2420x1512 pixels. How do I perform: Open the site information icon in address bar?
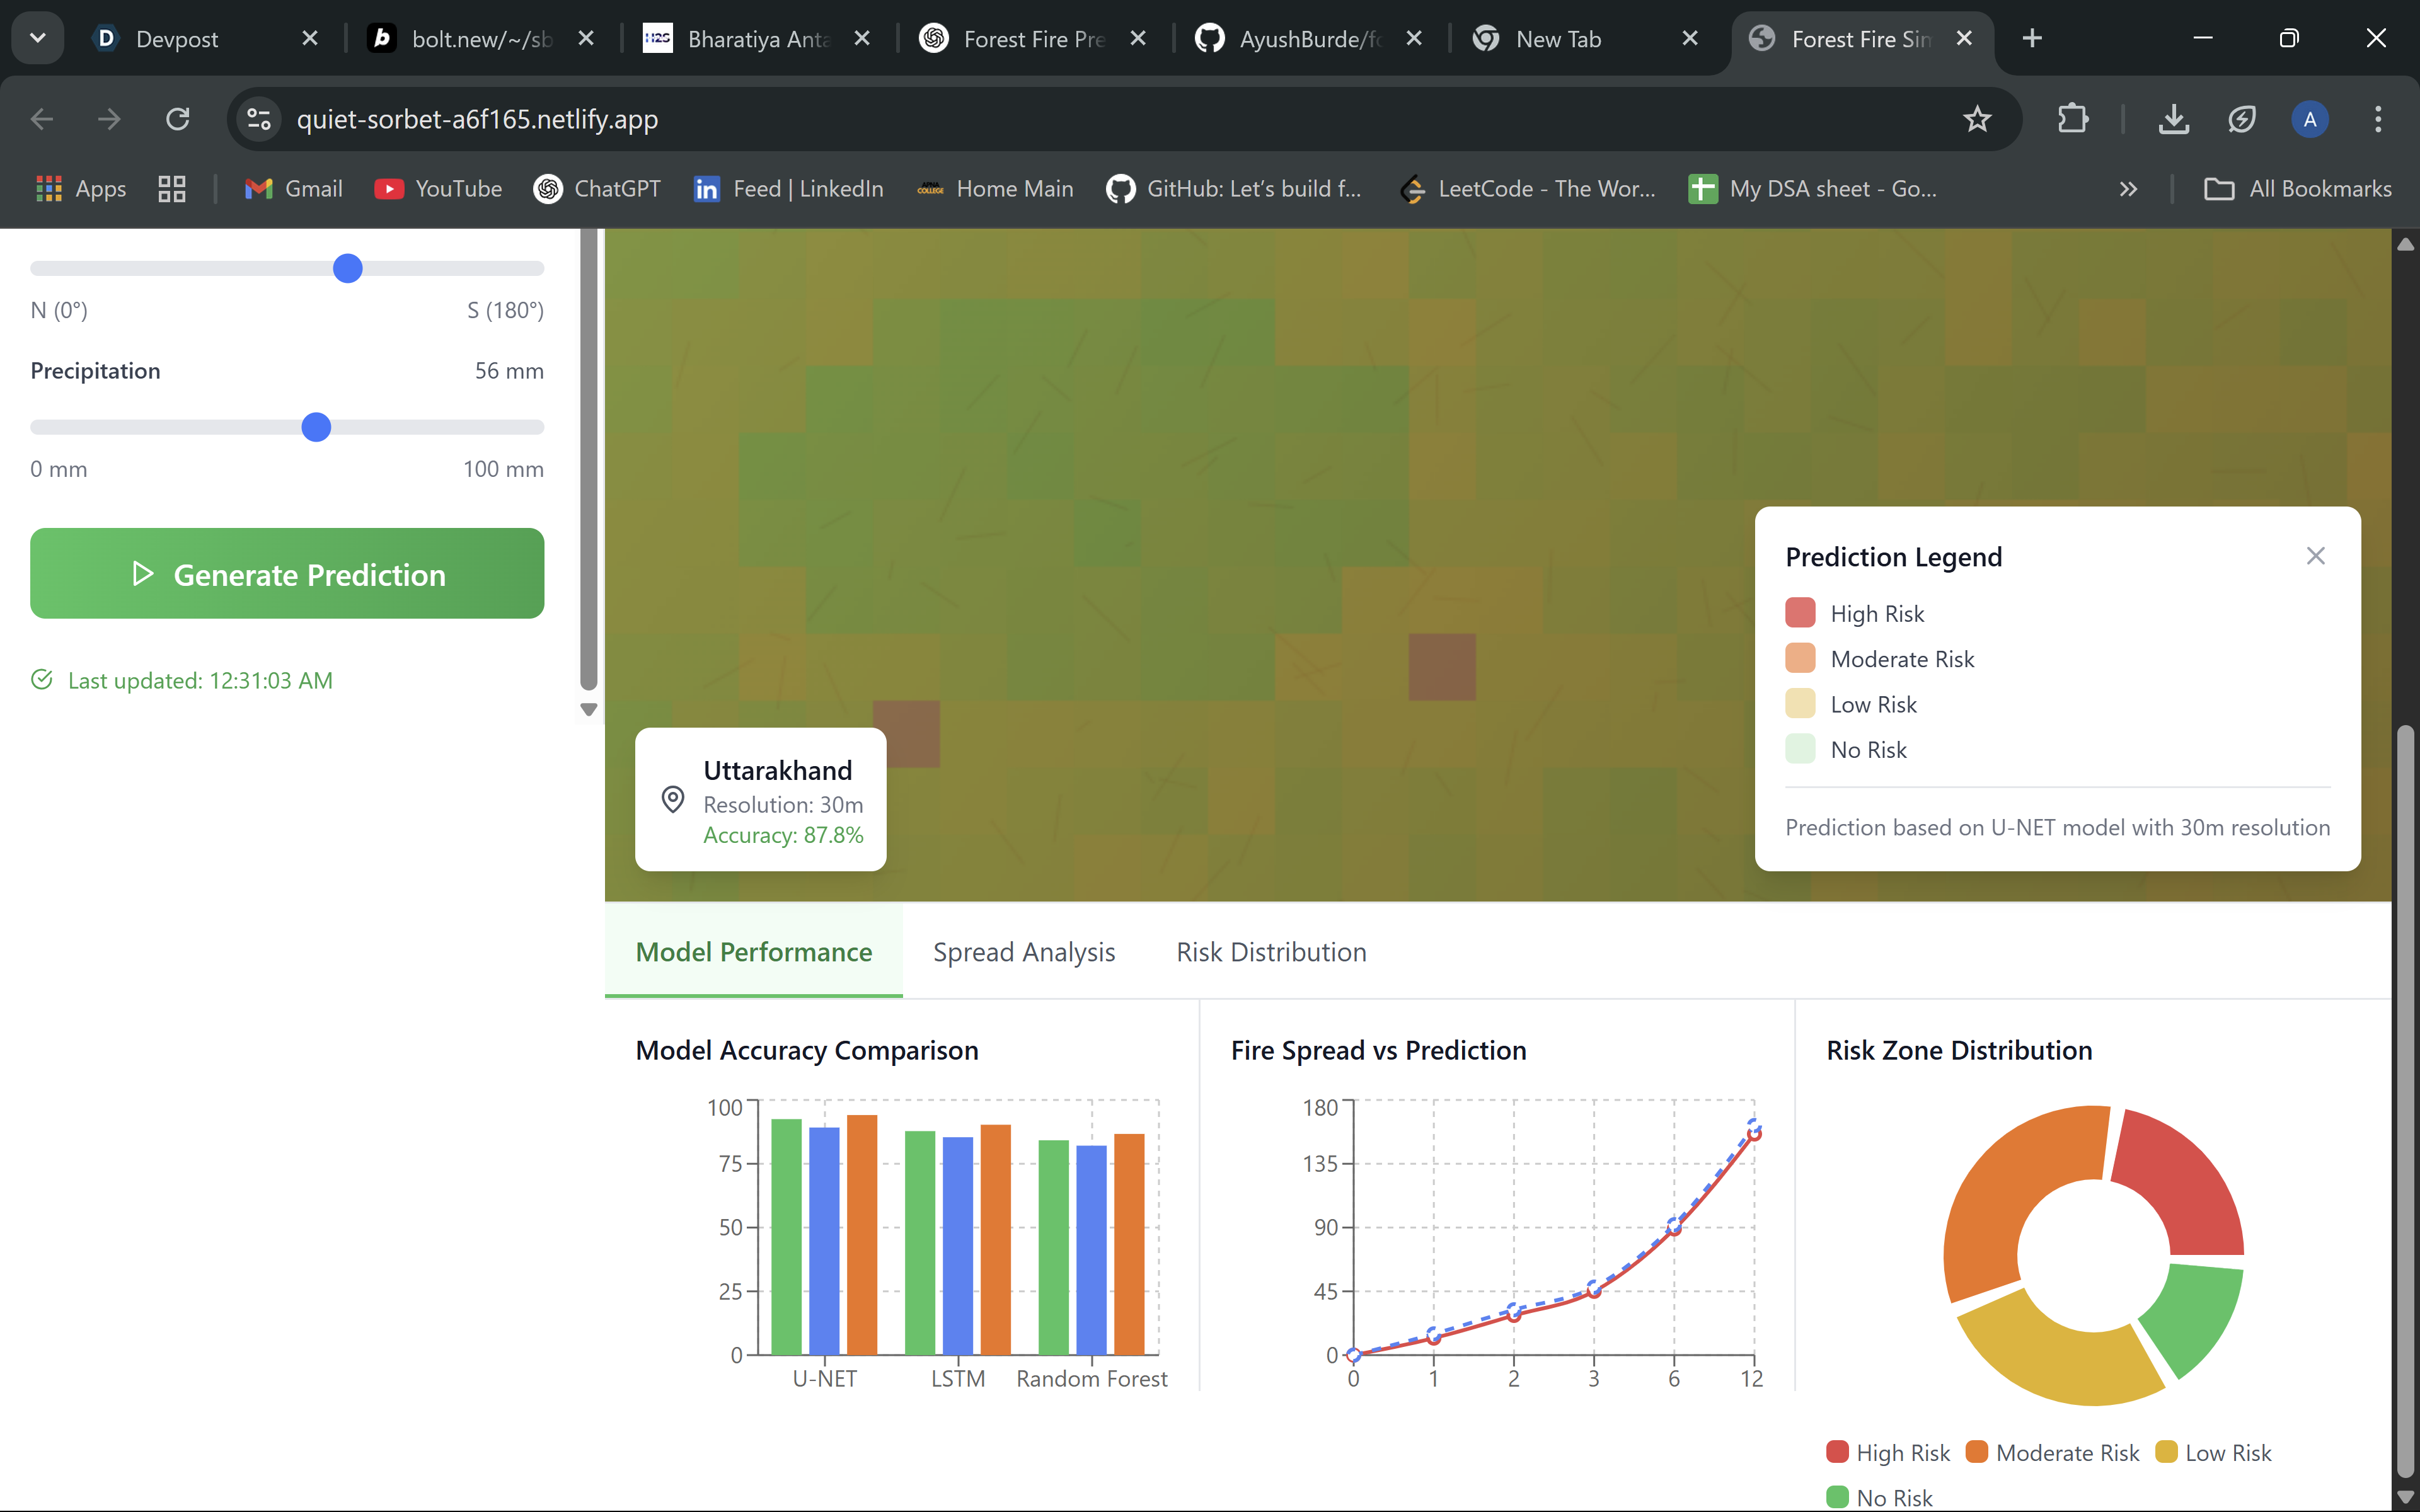click(259, 120)
